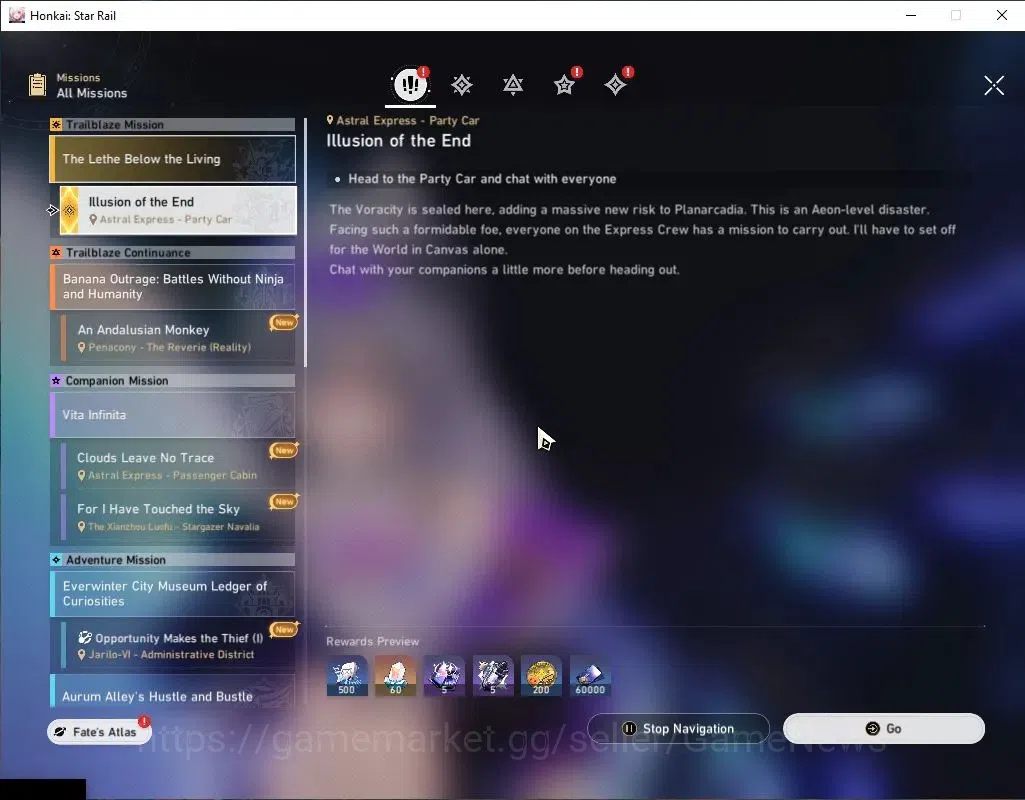
Task: Collapse the Trailblaze Continuance category header
Action: coord(173,252)
